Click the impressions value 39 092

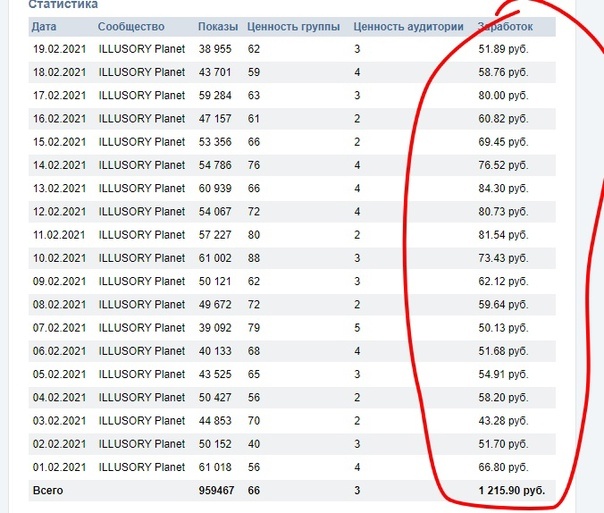coord(215,328)
